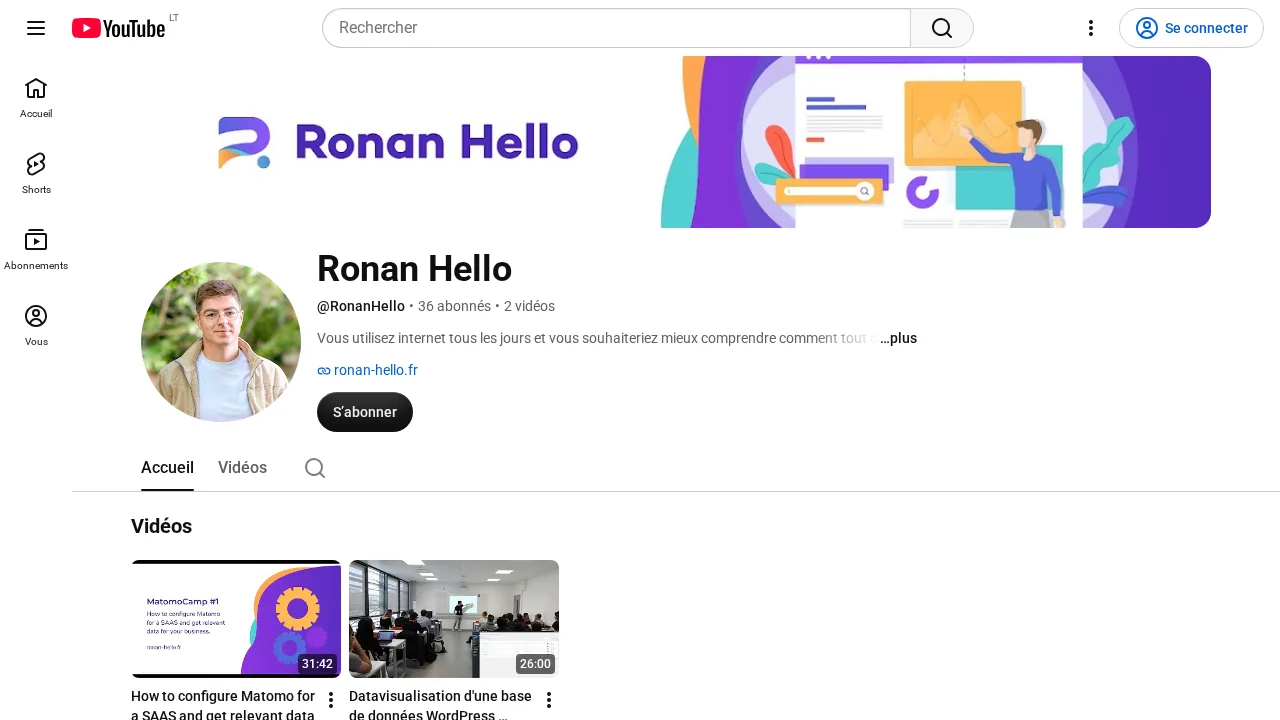Screen dimensions: 1280x720
Task: Open the MatomoCamp video thumbnail
Action: pos(236,619)
